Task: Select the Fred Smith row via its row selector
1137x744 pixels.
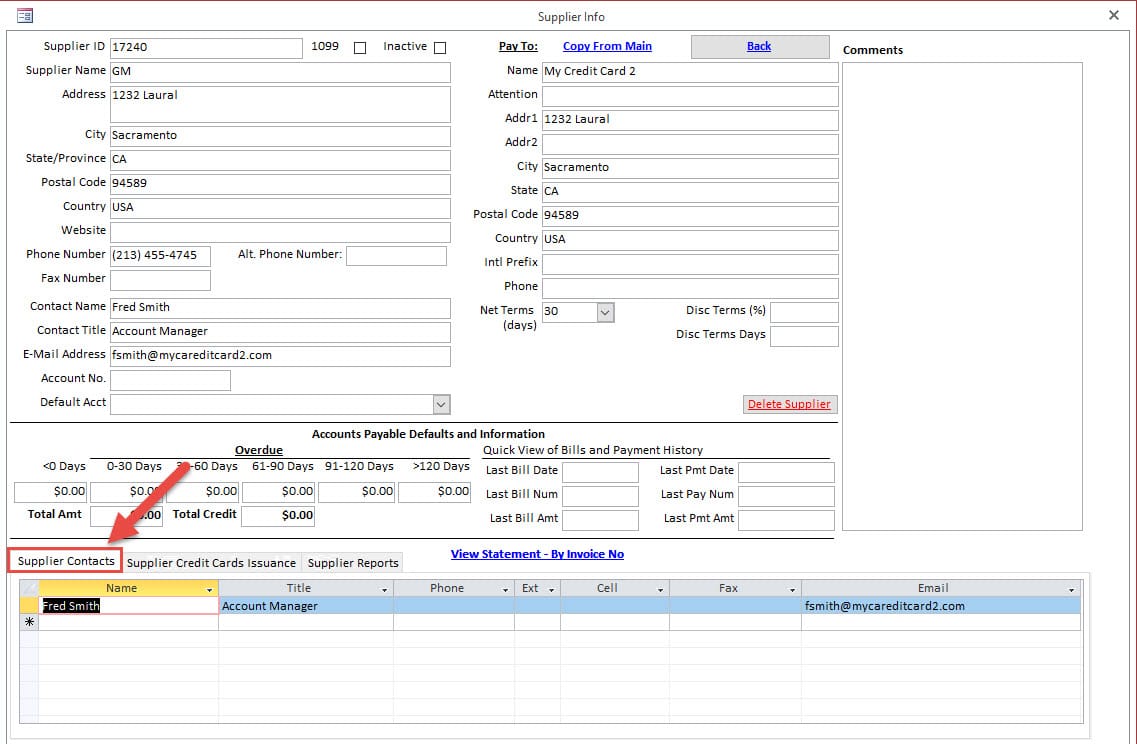Action: [x=29, y=606]
